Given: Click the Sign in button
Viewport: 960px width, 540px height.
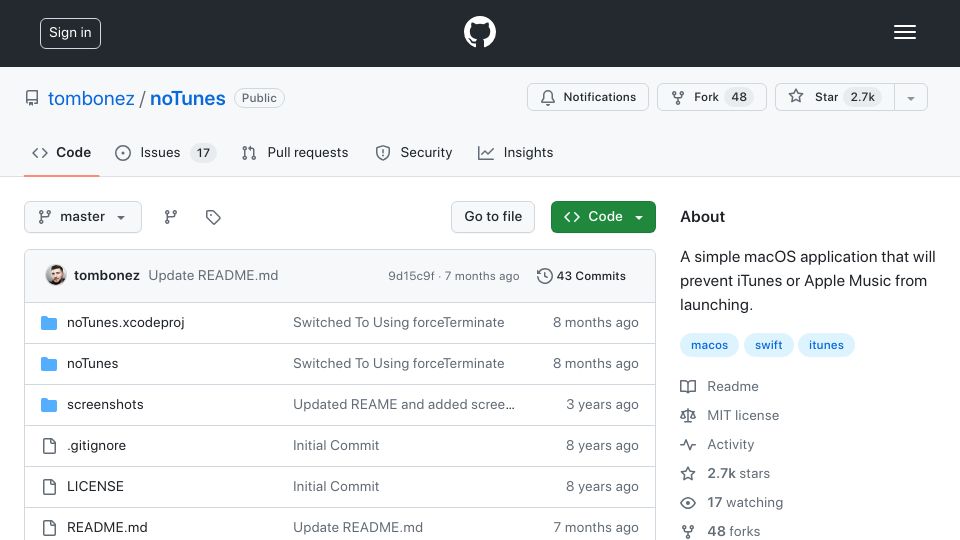Looking at the screenshot, I should (x=70, y=33).
